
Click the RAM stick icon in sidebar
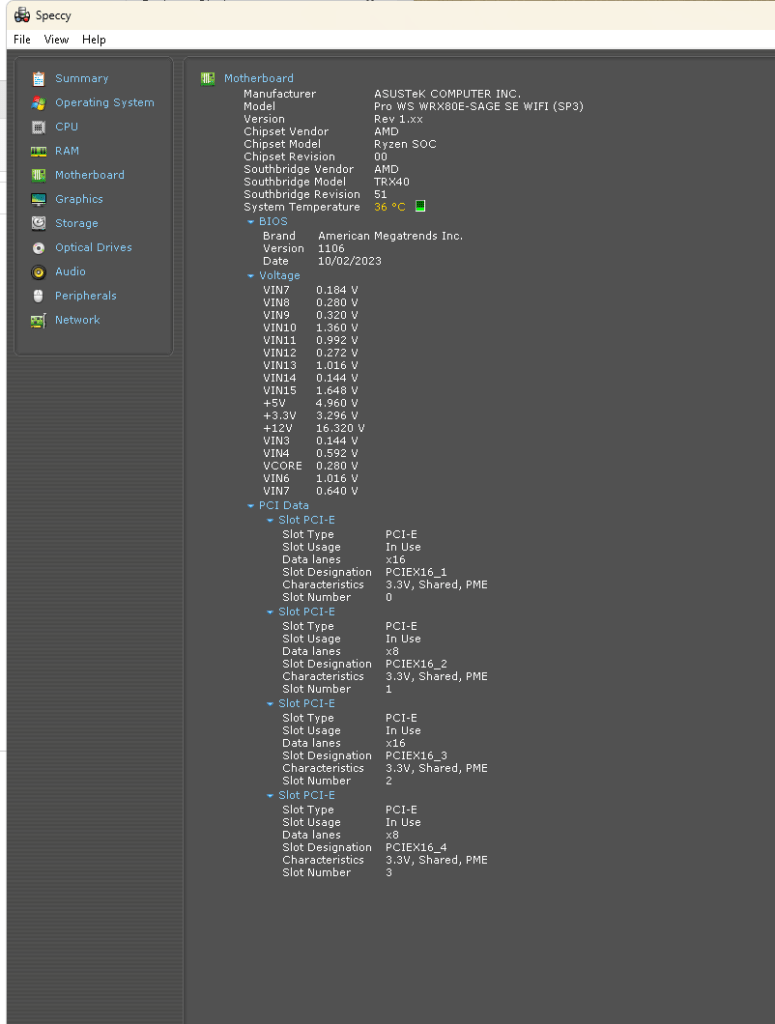pyautogui.click(x=39, y=151)
